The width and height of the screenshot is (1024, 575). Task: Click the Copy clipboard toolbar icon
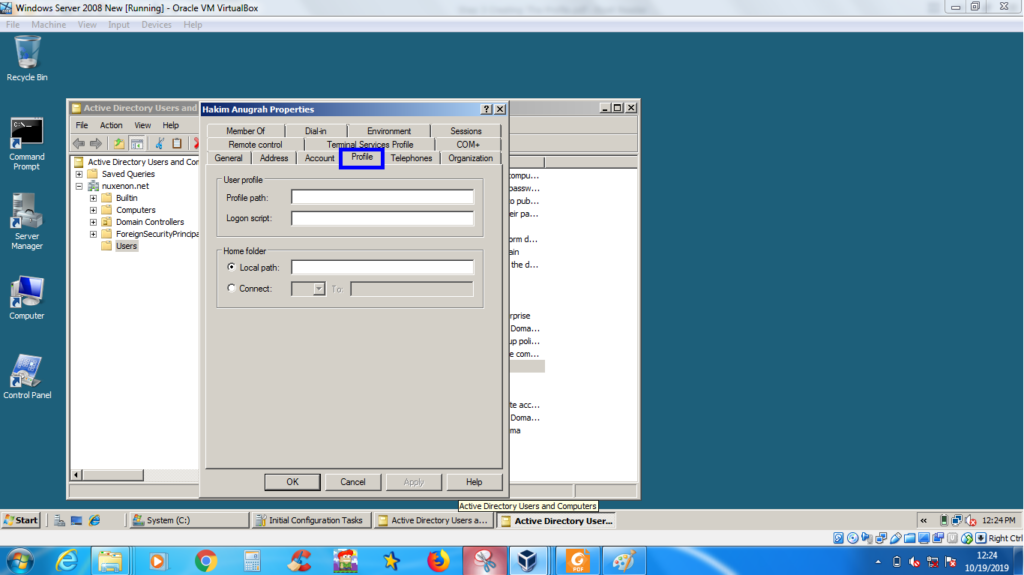(177, 143)
